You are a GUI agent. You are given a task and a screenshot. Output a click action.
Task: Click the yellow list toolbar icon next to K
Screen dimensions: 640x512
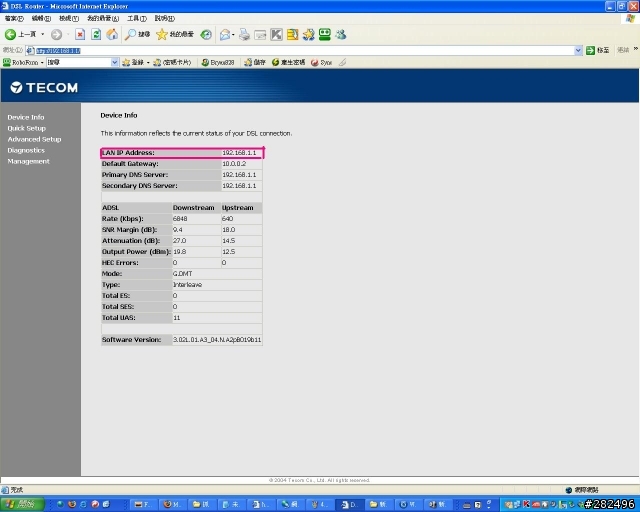tap(292, 35)
